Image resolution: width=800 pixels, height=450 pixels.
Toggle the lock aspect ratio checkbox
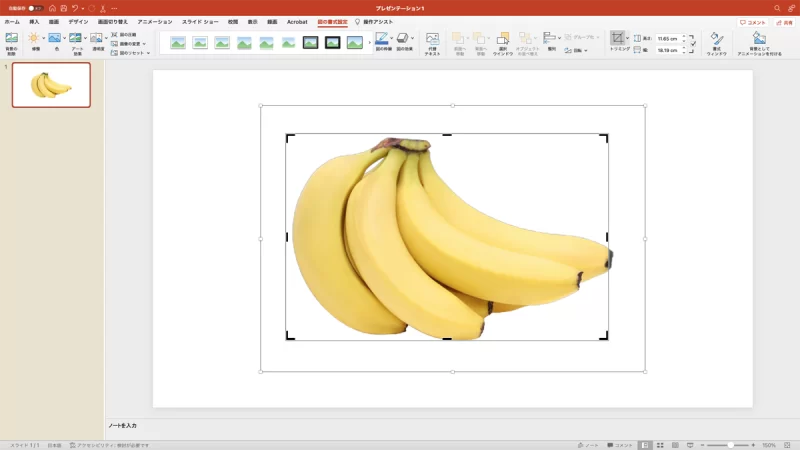coord(693,43)
